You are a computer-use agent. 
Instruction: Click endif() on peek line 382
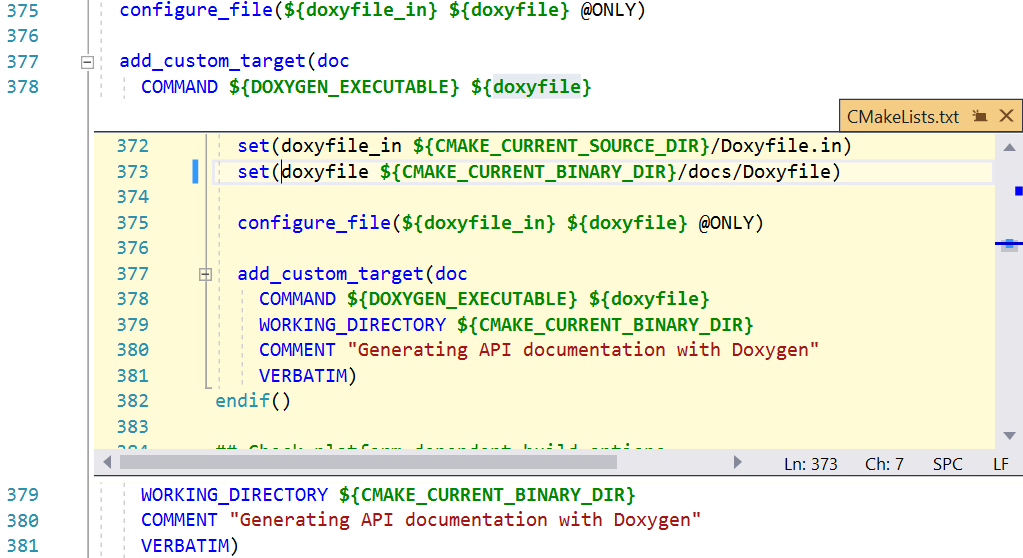[252, 401]
